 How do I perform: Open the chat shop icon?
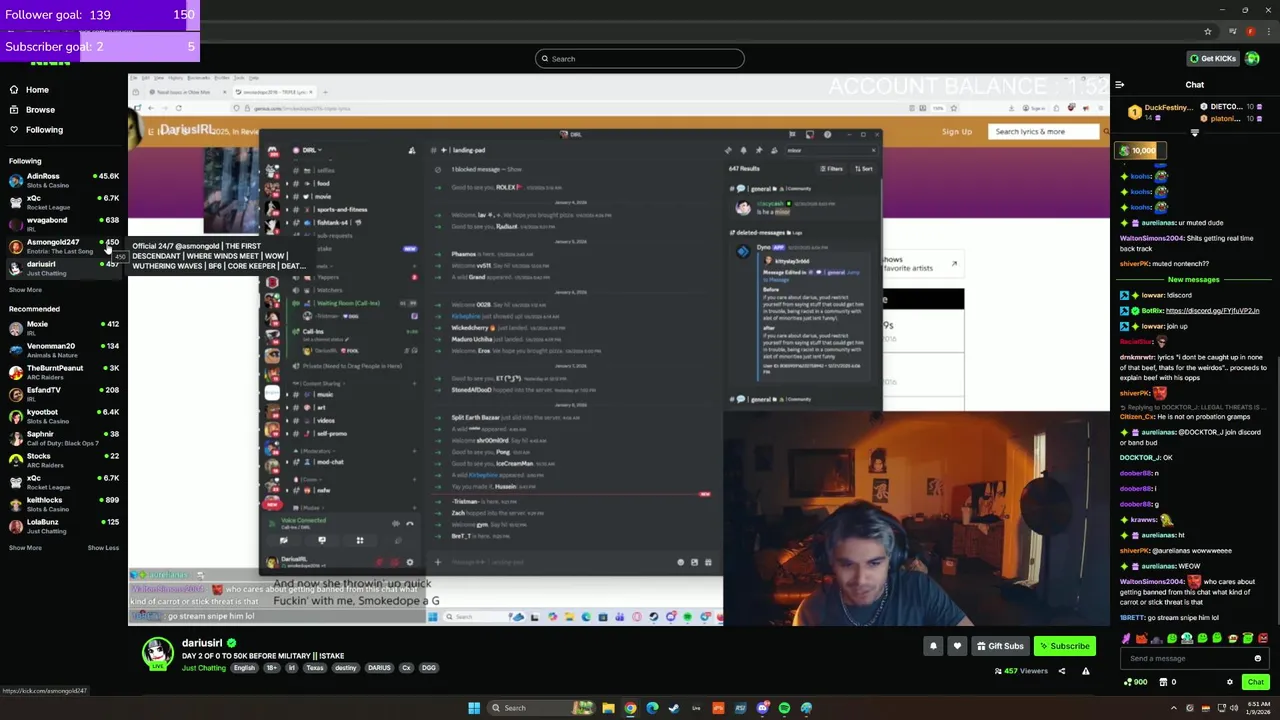tap(1164, 682)
